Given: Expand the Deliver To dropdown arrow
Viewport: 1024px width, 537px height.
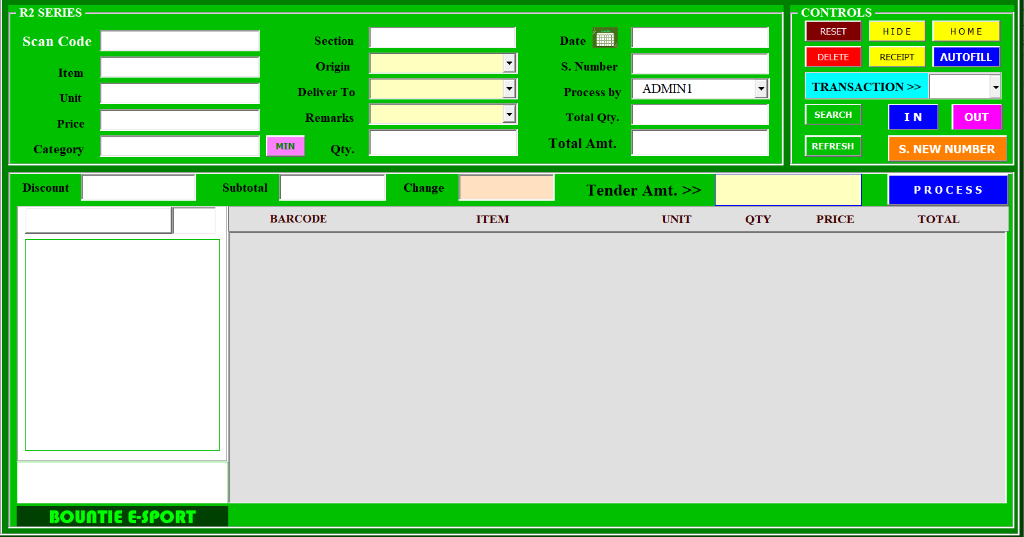Looking at the screenshot, I should point(509,89).
